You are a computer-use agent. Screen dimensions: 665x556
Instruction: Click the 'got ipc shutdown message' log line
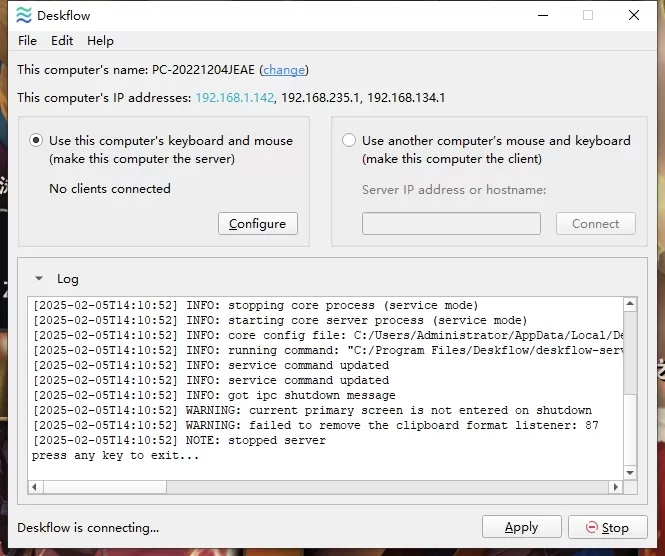pyautogui.click(x=214, y=395)
